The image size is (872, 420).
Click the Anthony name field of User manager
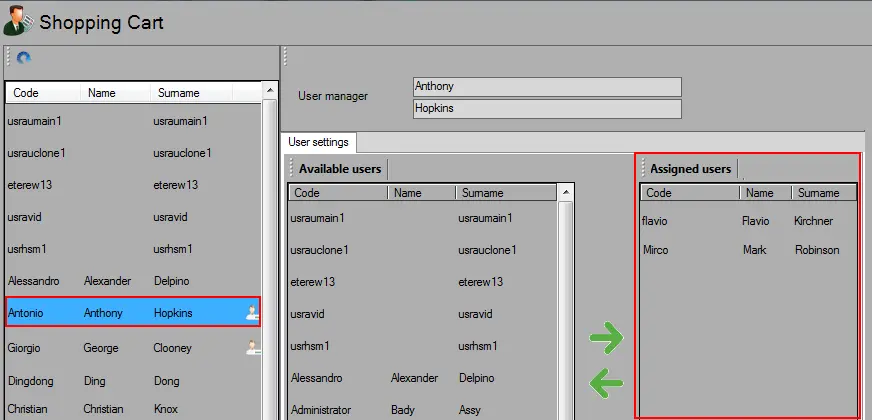546,87
